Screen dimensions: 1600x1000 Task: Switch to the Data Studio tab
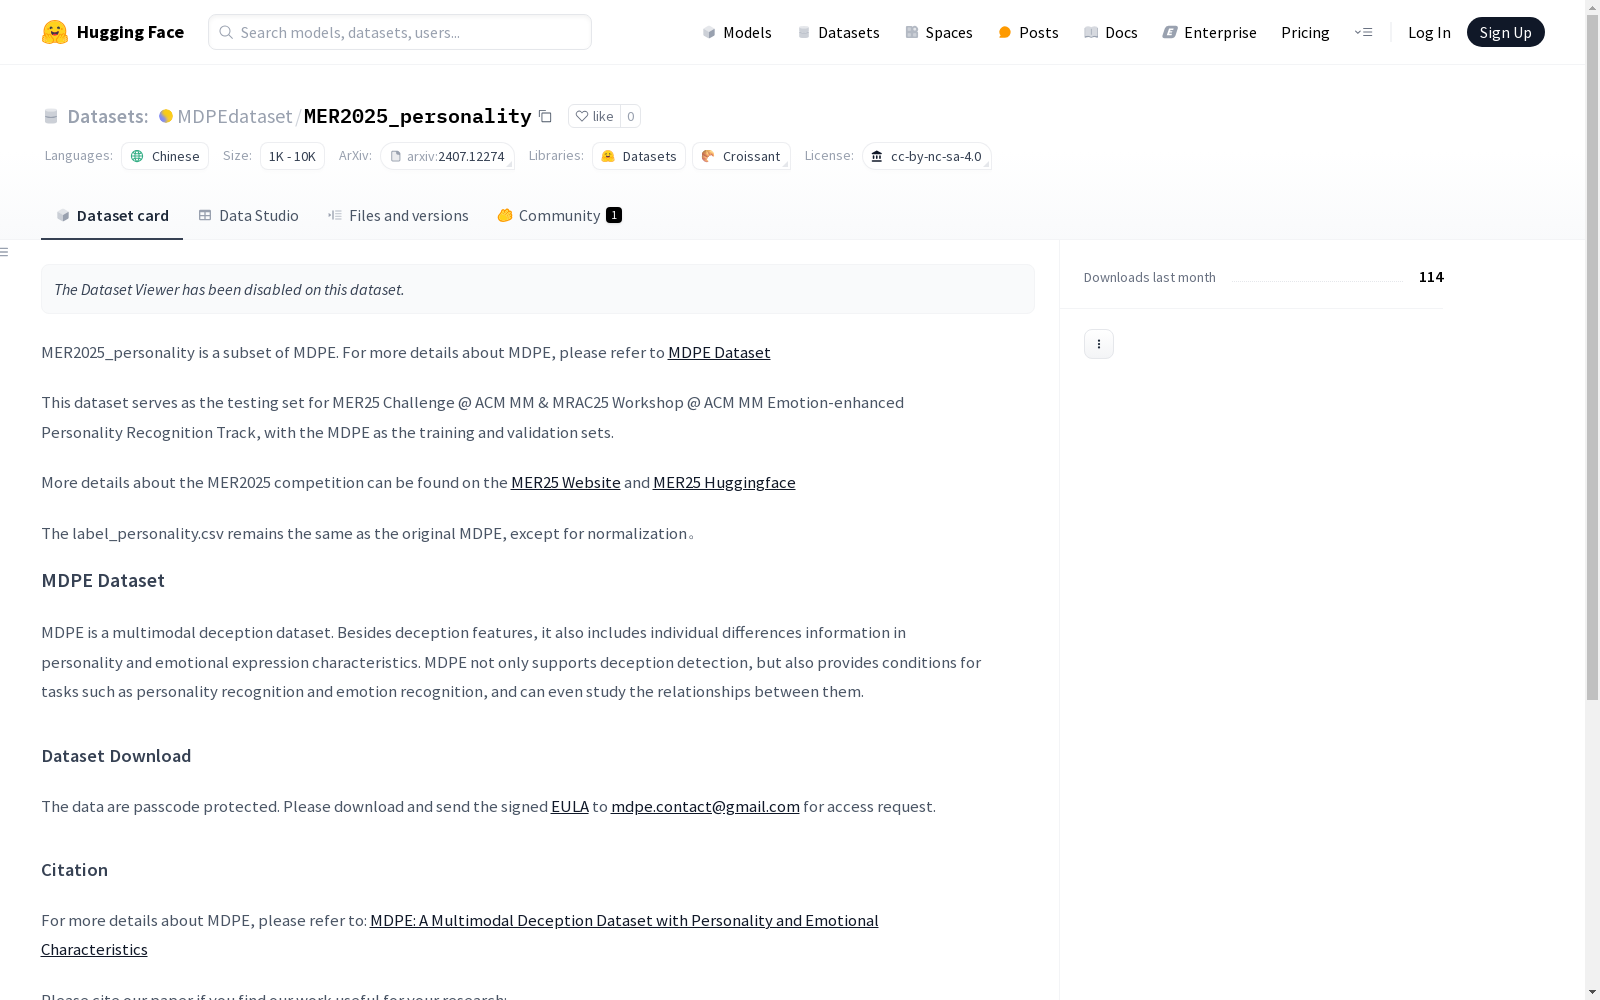tap(248, 215)
